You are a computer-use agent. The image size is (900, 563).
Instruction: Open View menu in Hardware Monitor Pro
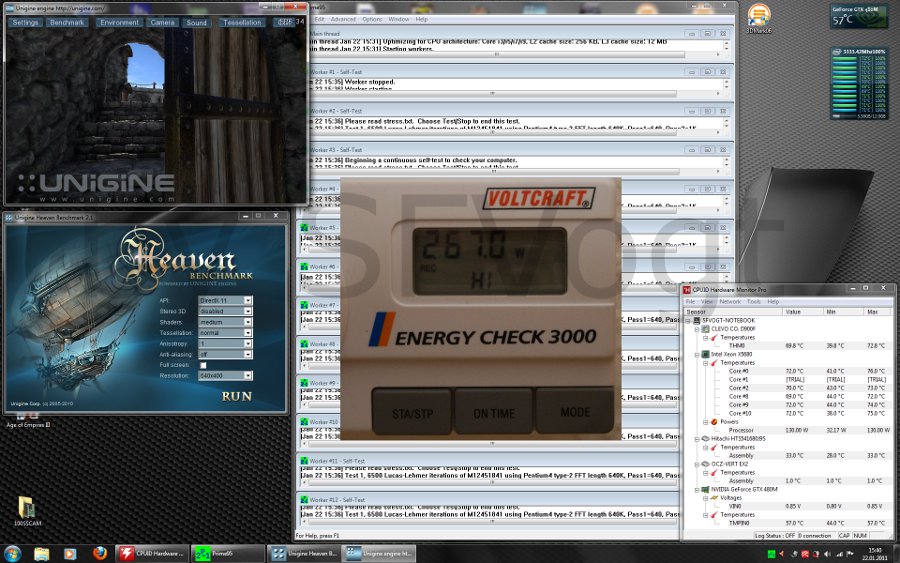(707, 302)
